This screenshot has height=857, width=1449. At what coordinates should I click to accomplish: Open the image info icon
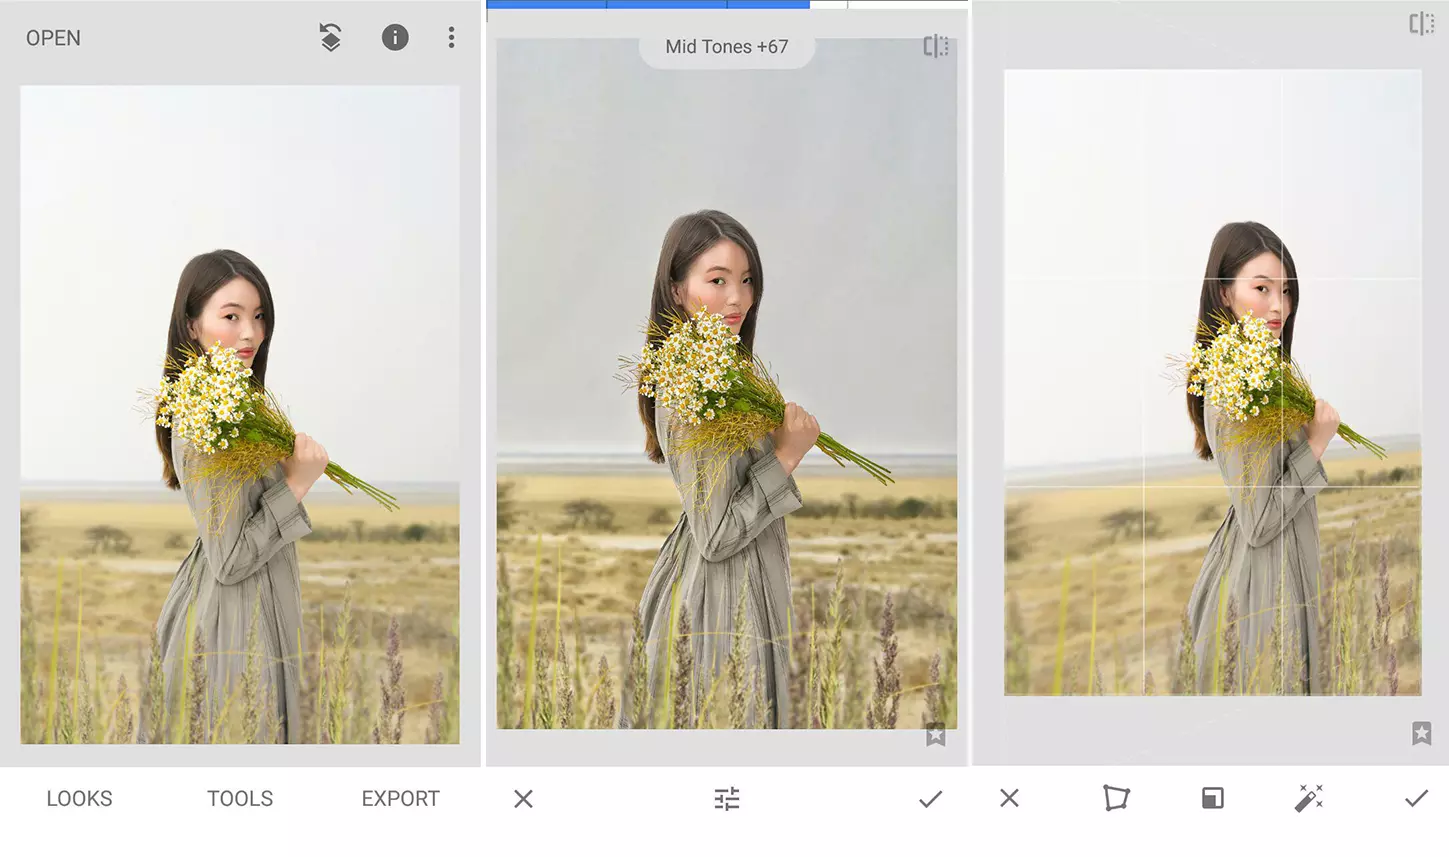pos(395,38)
